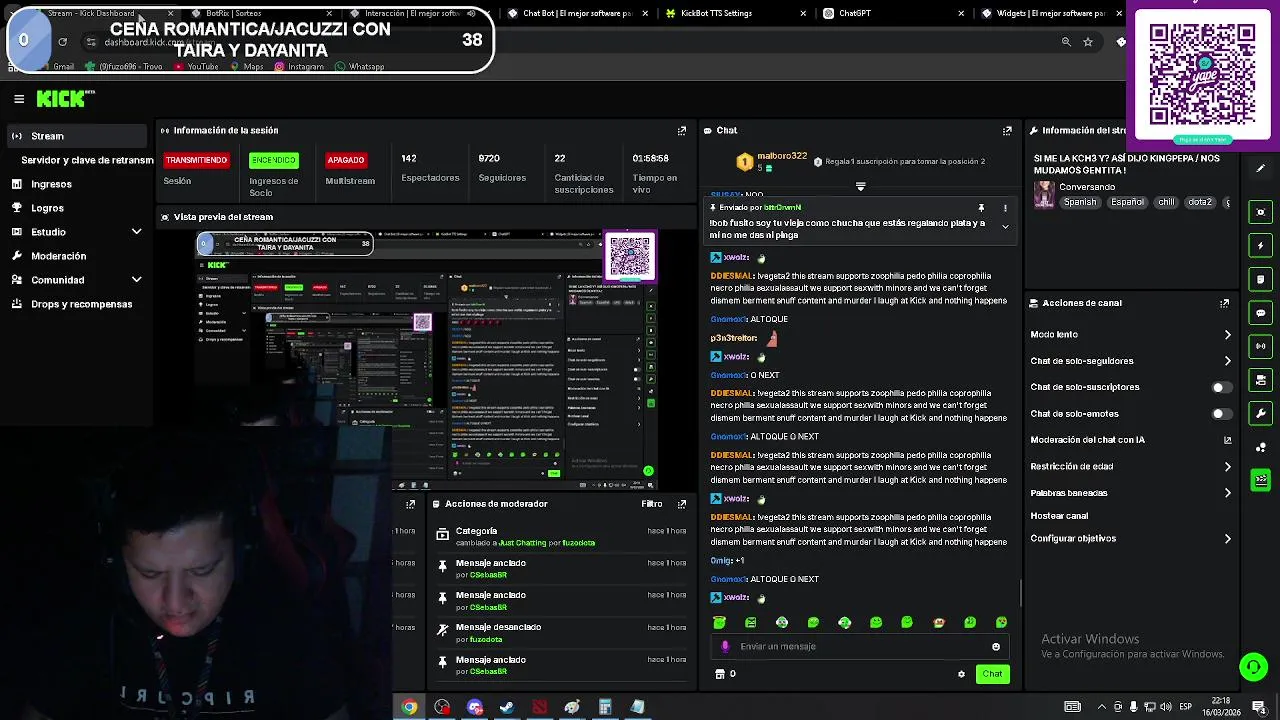Open Palabras baneadas options
1280x720 pixels.
(1130, 493)
